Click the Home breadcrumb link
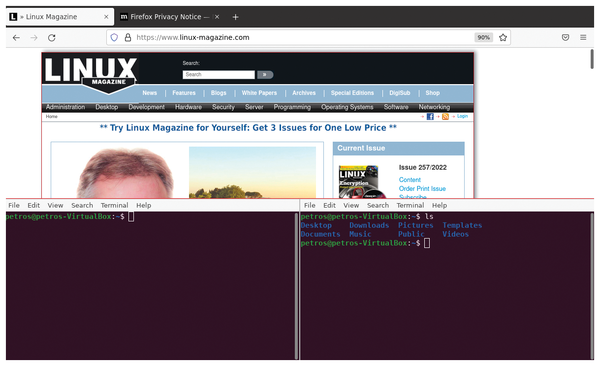Image resolution: width=600 pixels, height=366 pixels. (52, 116)
